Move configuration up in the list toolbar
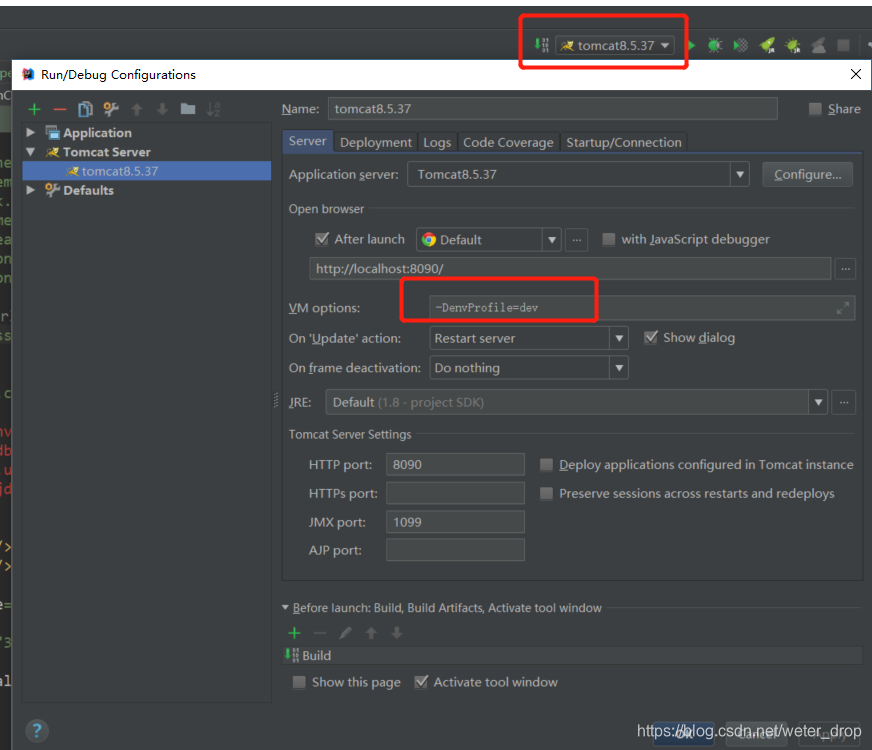Image resolution: width=872 pixels, height=750 pixels. click(136, 109)
